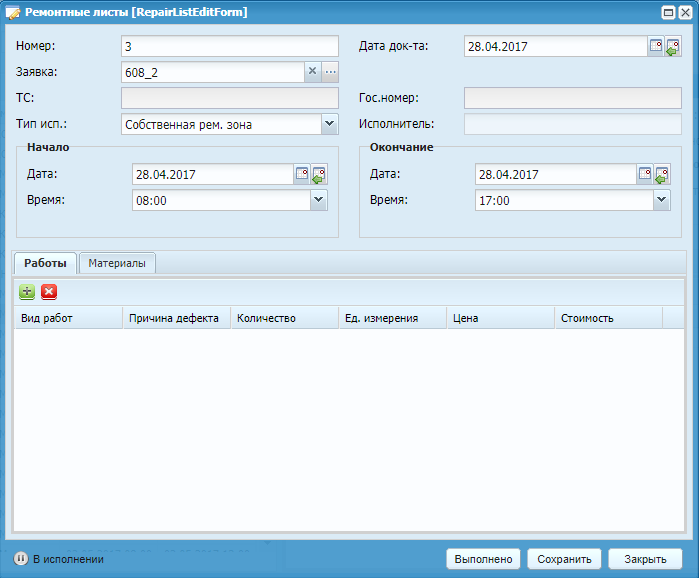Click the В исполнении pause status icon

point(21,559)
